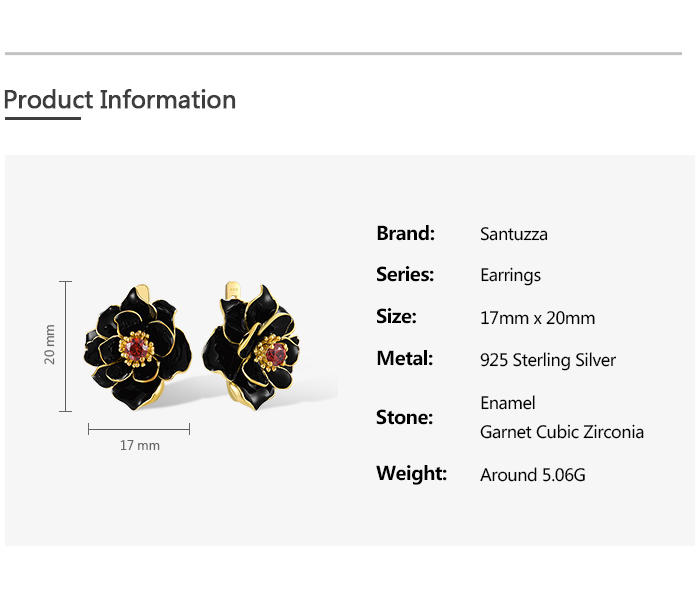Image resolution: width=700 pixels, height=596 pixels.
Task: Select the 17 mm width label
Action: pyautogui.click(x=139, y=445)
